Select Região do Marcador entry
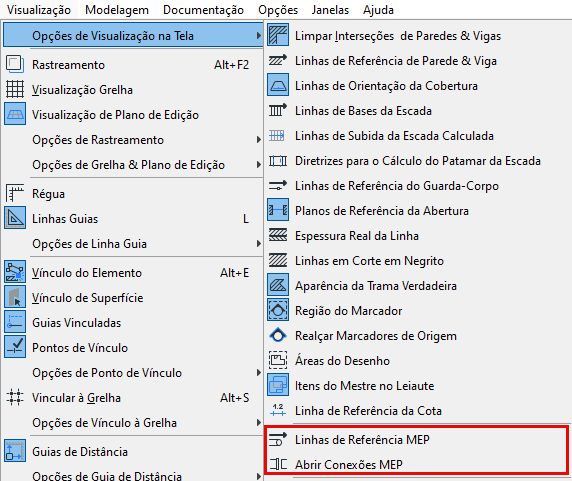 [x=418, y=310]
